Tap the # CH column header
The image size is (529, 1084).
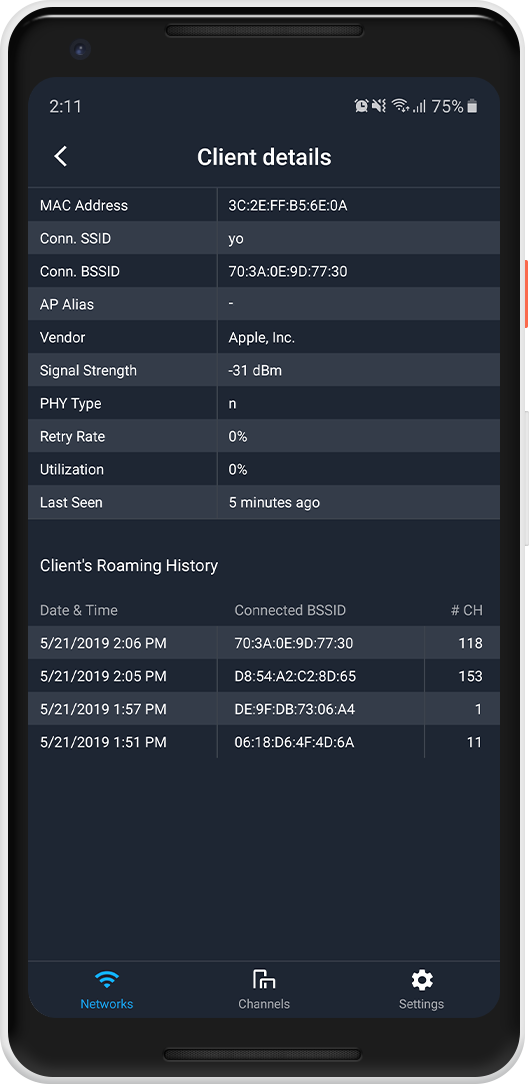coord(467,610)
